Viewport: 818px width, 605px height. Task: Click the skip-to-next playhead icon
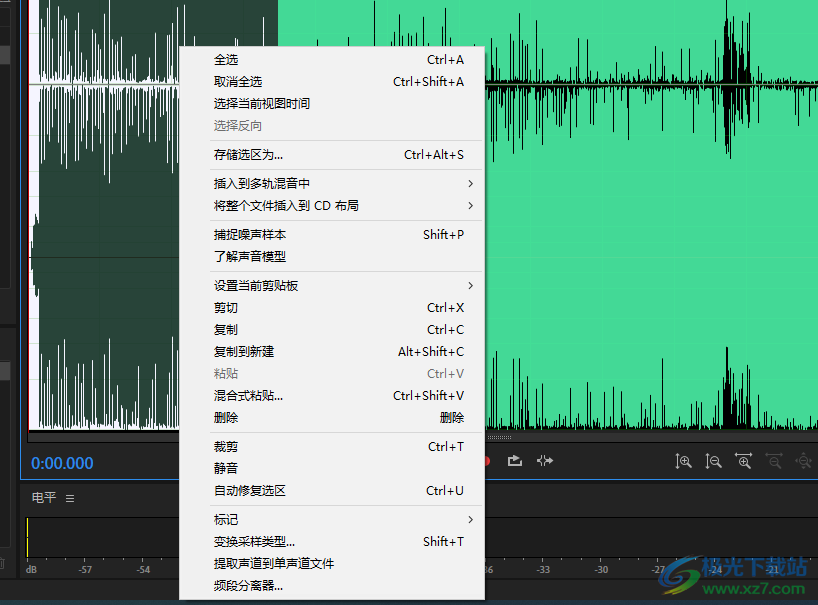pyautogui.click(x=544, y=460)
